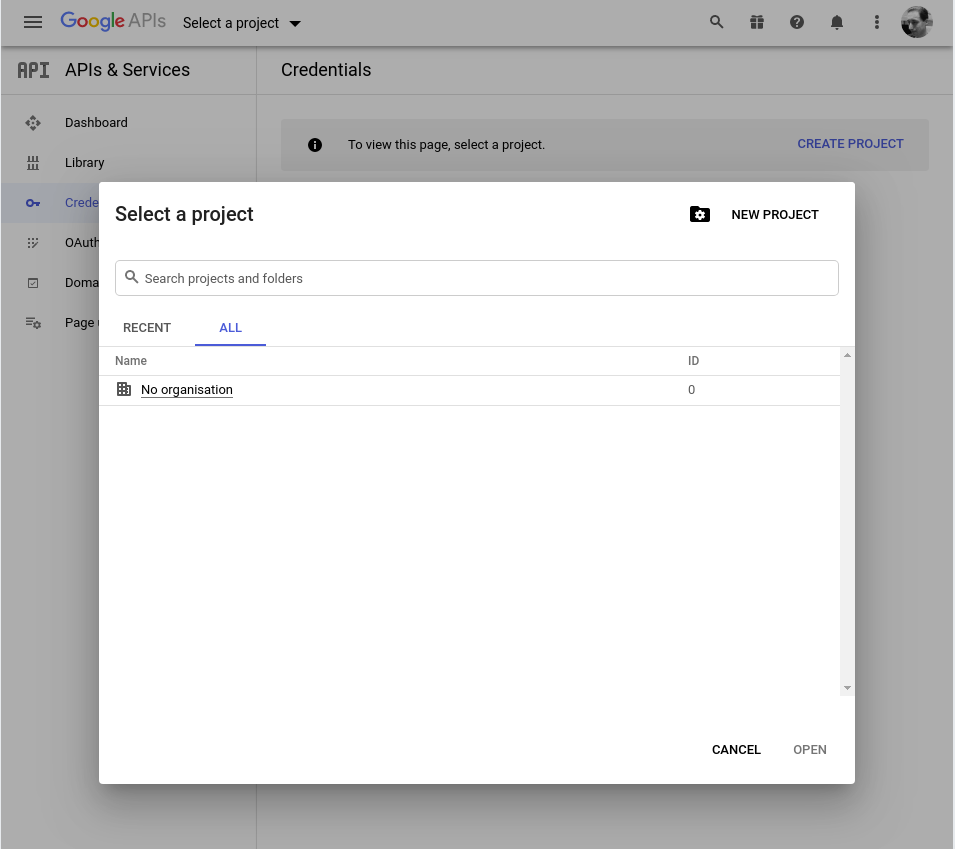Open the notifications bell
Viewport: 955px width, 849px height.
(x=837, y=22)
